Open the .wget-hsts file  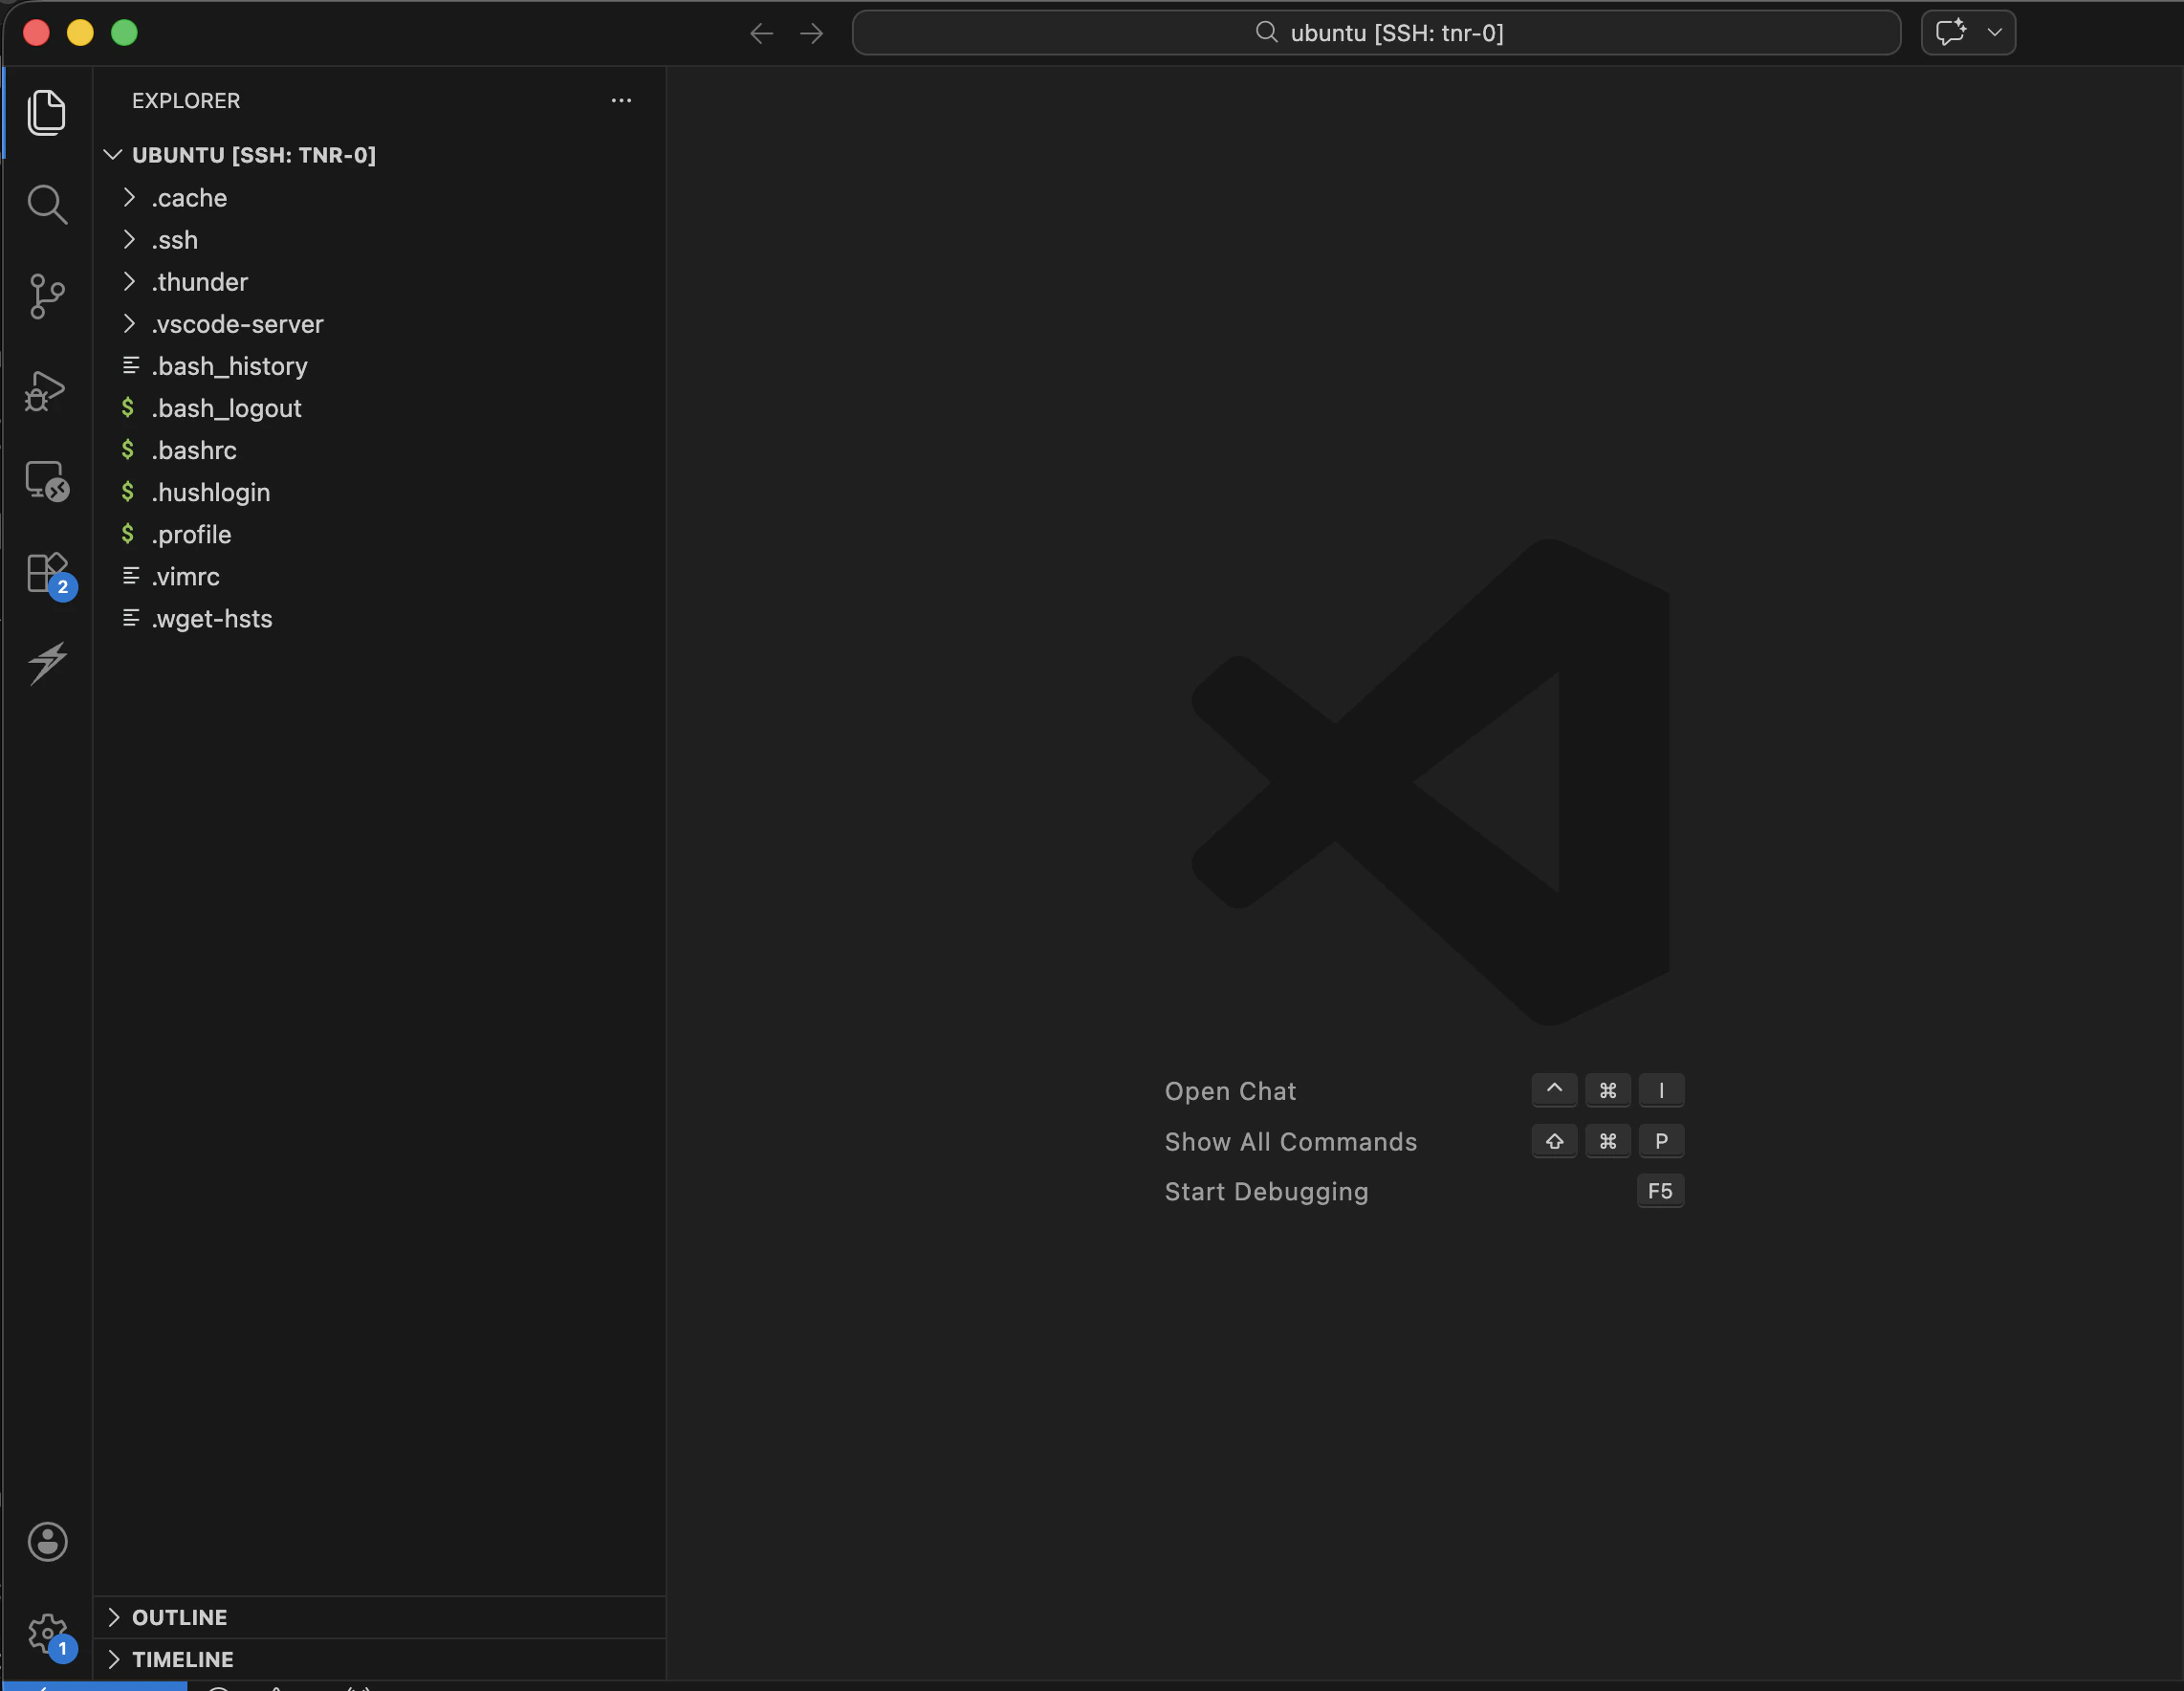pyautogui.click(x=380, y=618)
